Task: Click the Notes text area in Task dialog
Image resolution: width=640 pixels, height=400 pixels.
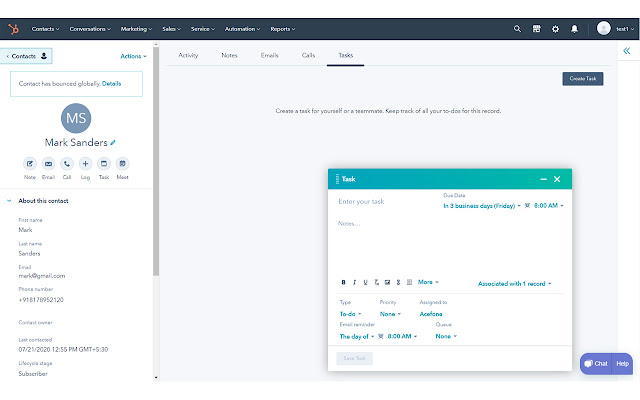Action: pos(449,245)
